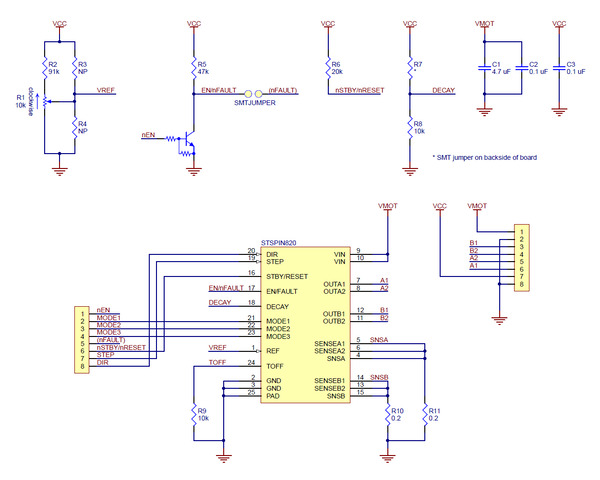
Task: Click the SENSEB2 pin name inside the chip
Action: point(329,389)
